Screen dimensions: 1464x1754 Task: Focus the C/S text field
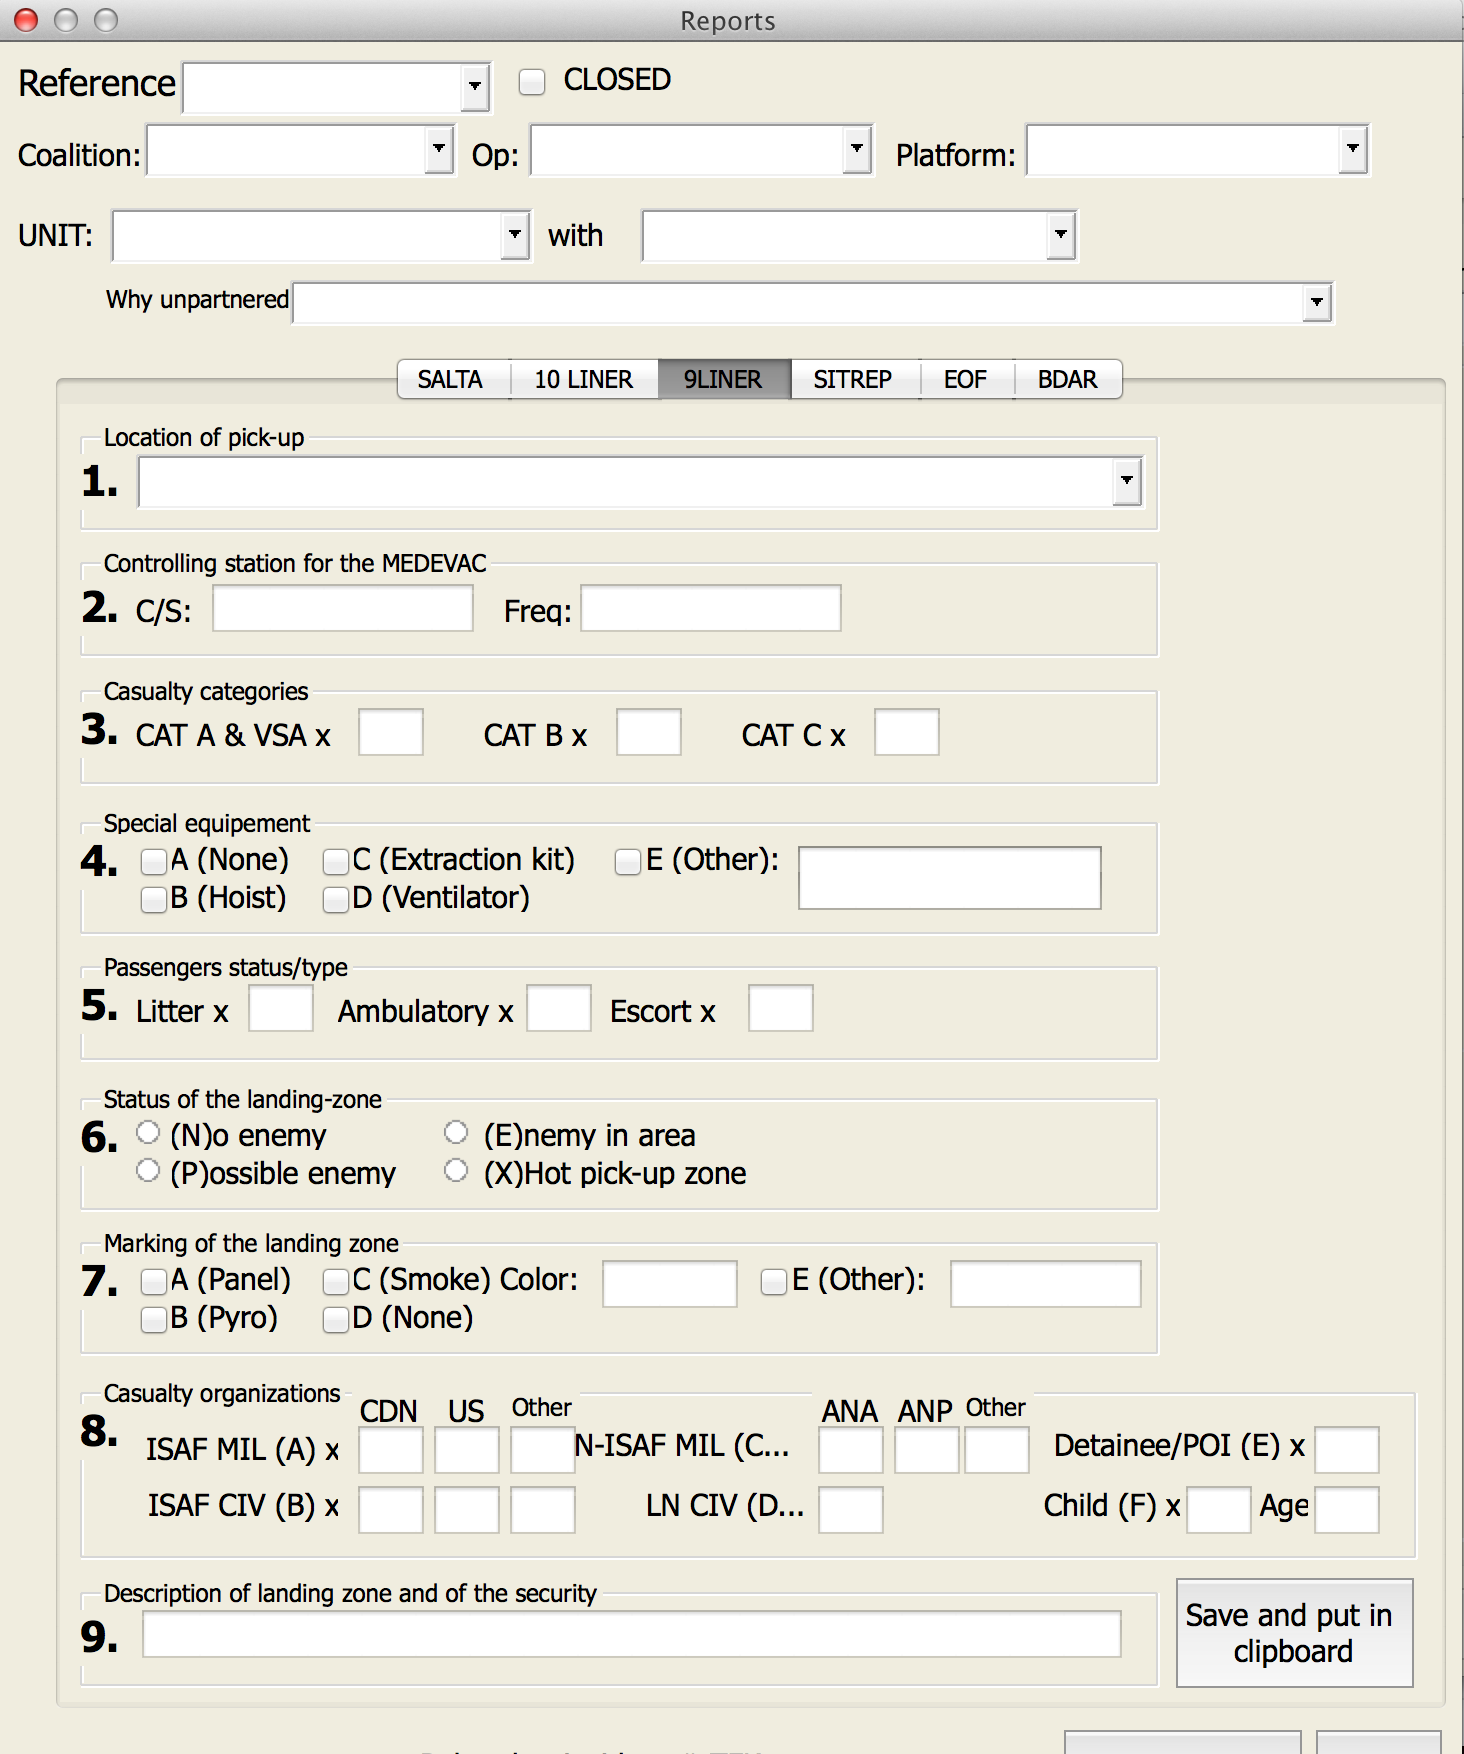[x=343, y=608]
